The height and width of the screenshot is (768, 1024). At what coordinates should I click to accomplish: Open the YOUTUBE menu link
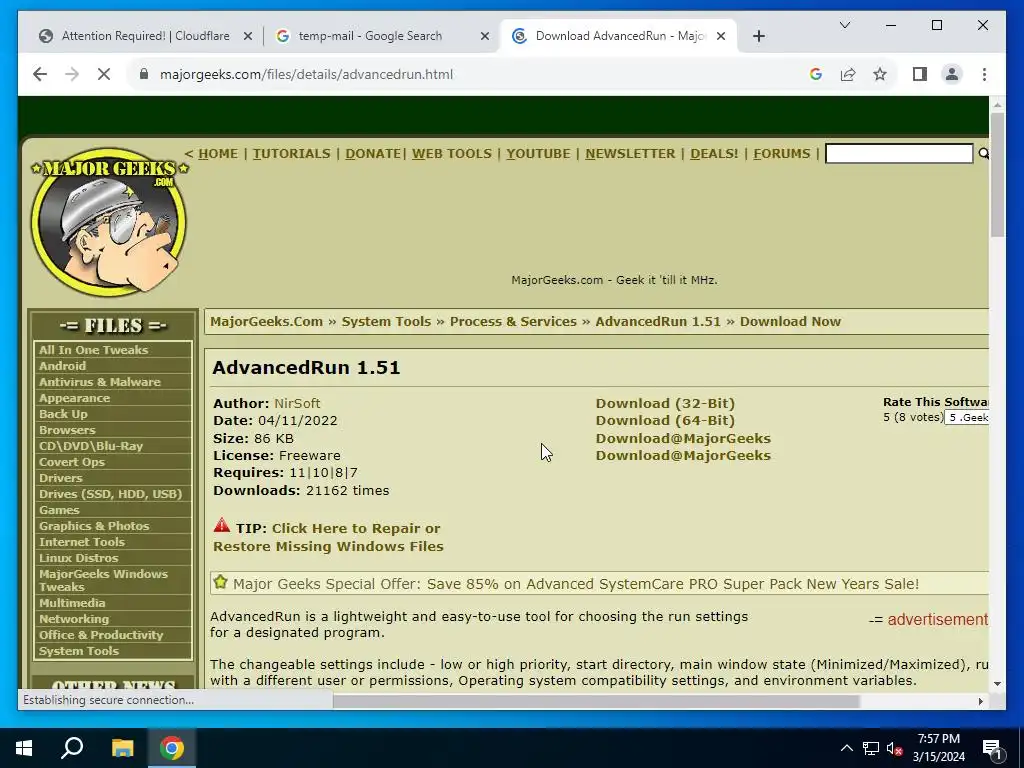click(x=538, y=153)
